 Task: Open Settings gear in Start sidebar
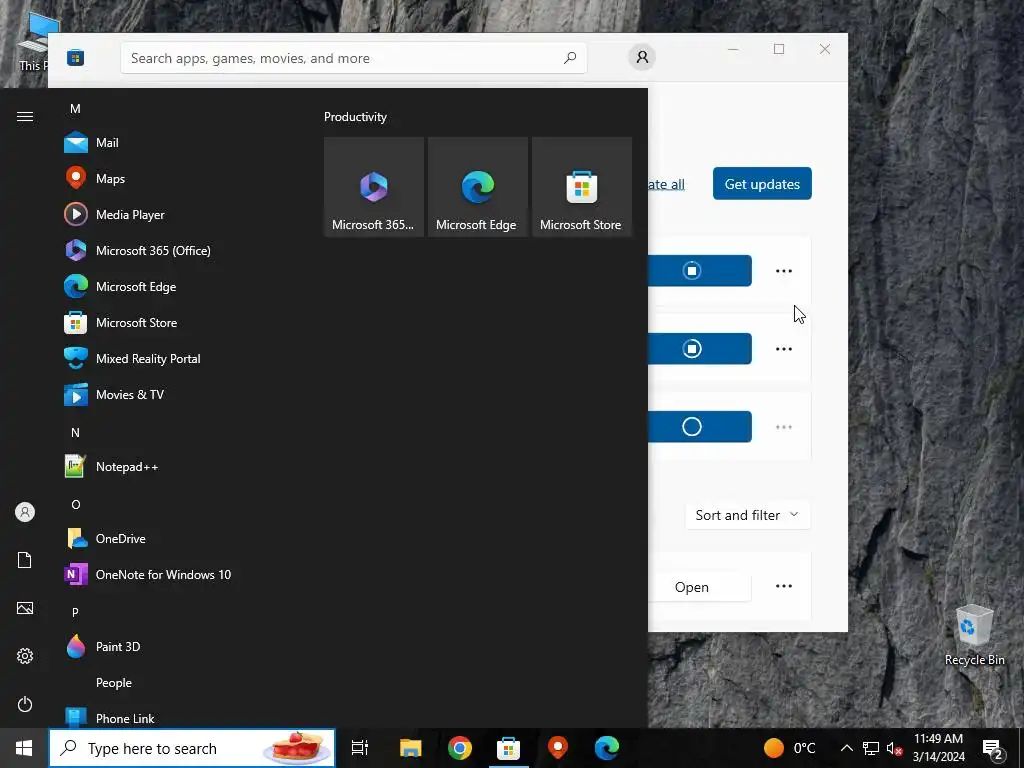pos(25,656)
